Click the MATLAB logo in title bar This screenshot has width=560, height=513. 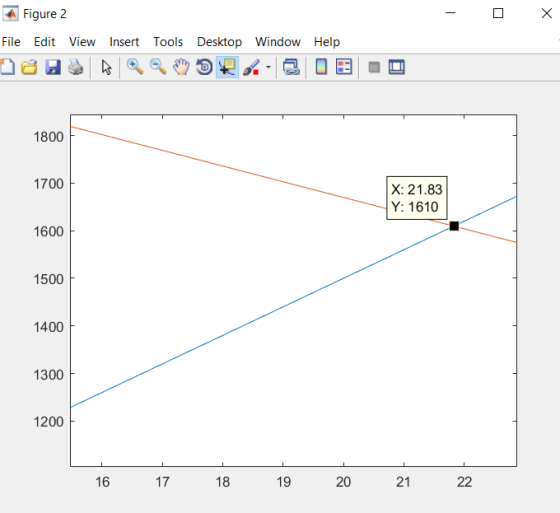coord(10,14)
